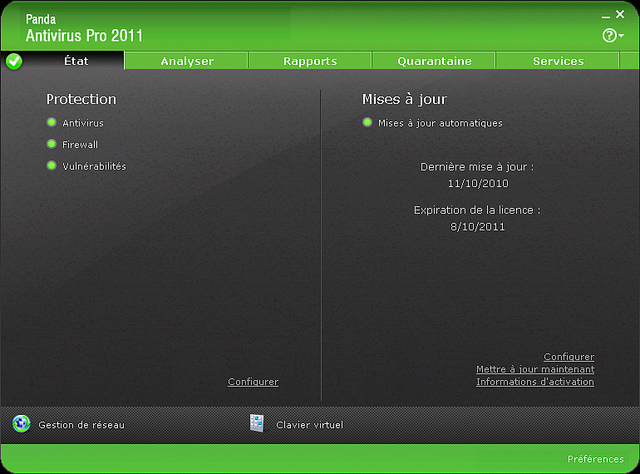
Task: Open Préférences in the bottom bar
Action: point(595,459)
